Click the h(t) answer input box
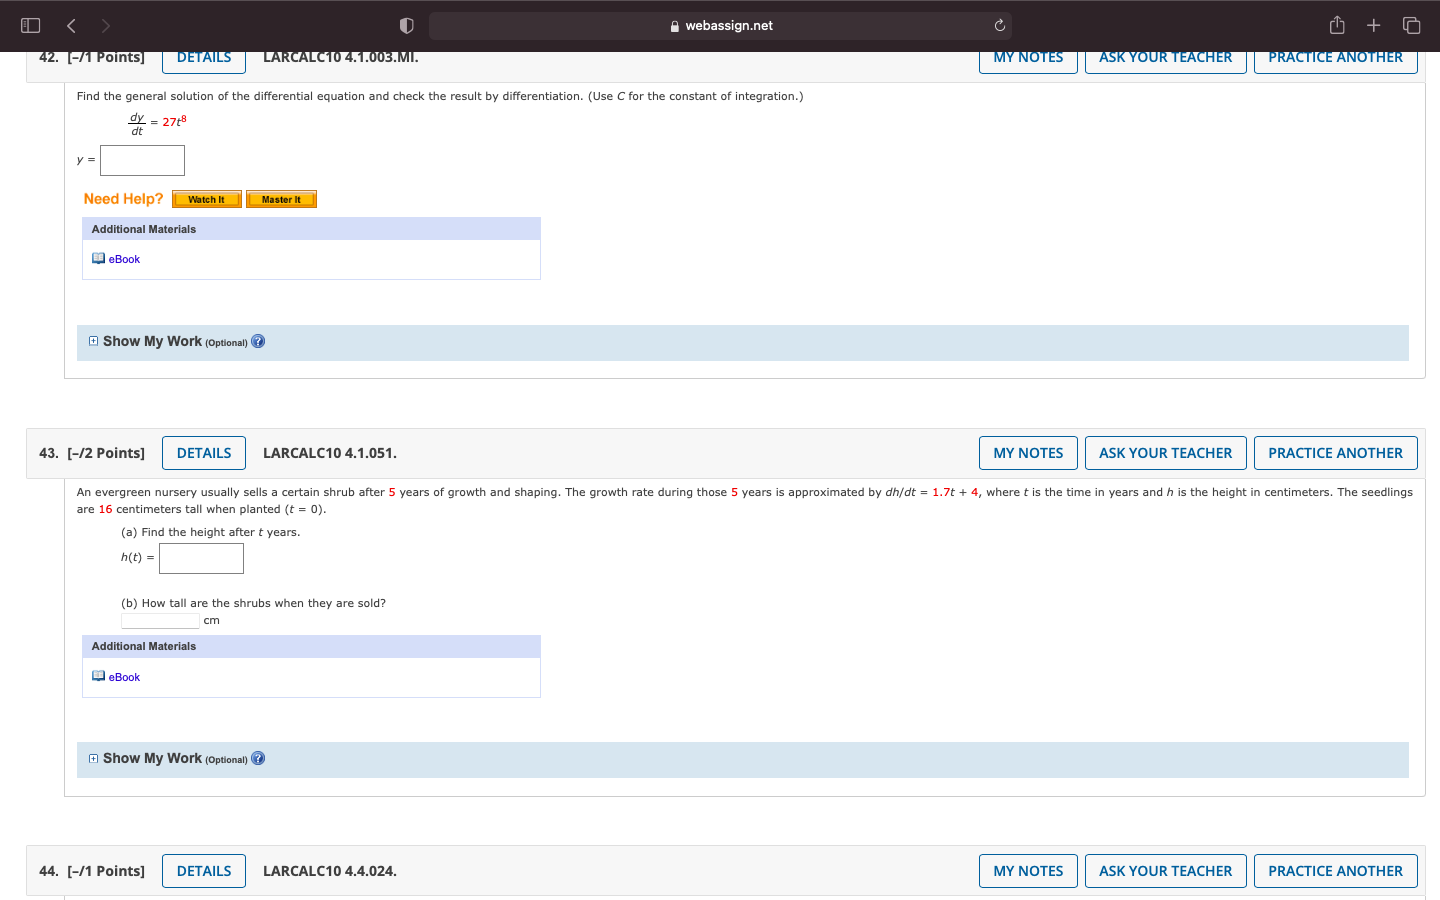The width and height of the screenshot is (1440, 900). coord(201,558)
